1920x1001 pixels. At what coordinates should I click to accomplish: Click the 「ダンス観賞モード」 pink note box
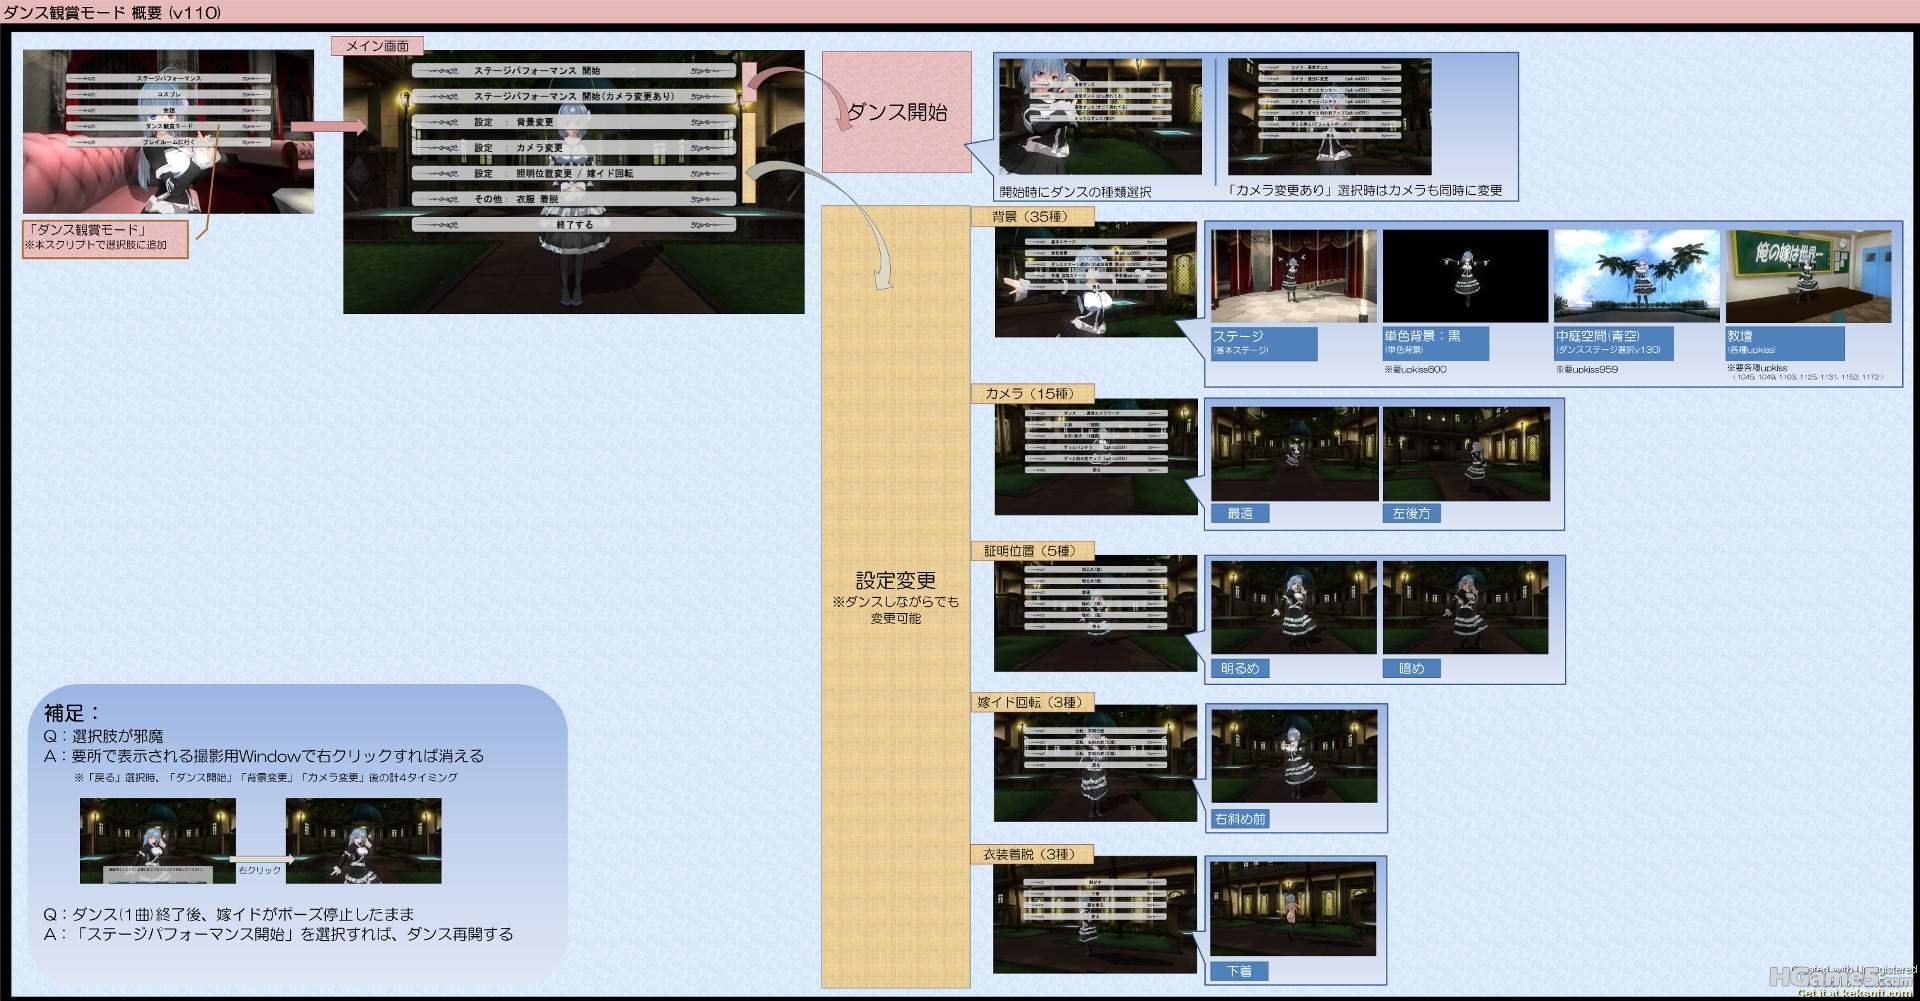point(105,239)
